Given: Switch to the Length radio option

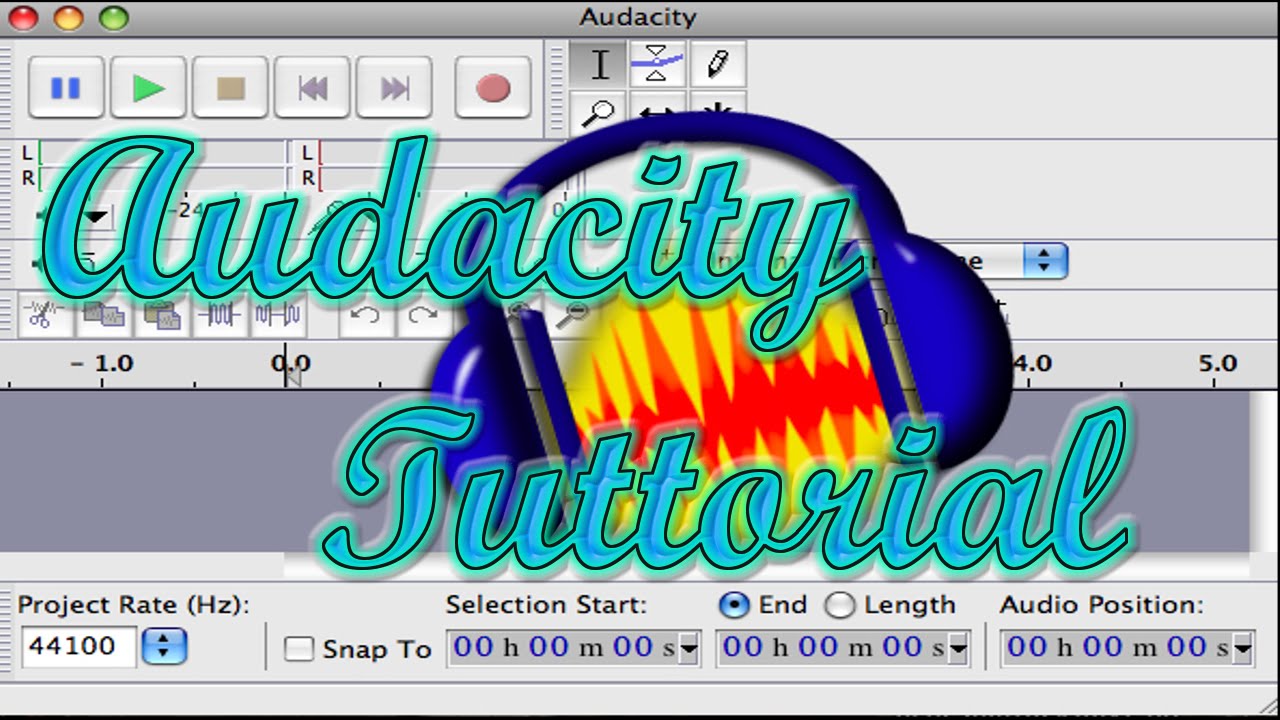Looking at the screenshot, I should coord(840,605).
